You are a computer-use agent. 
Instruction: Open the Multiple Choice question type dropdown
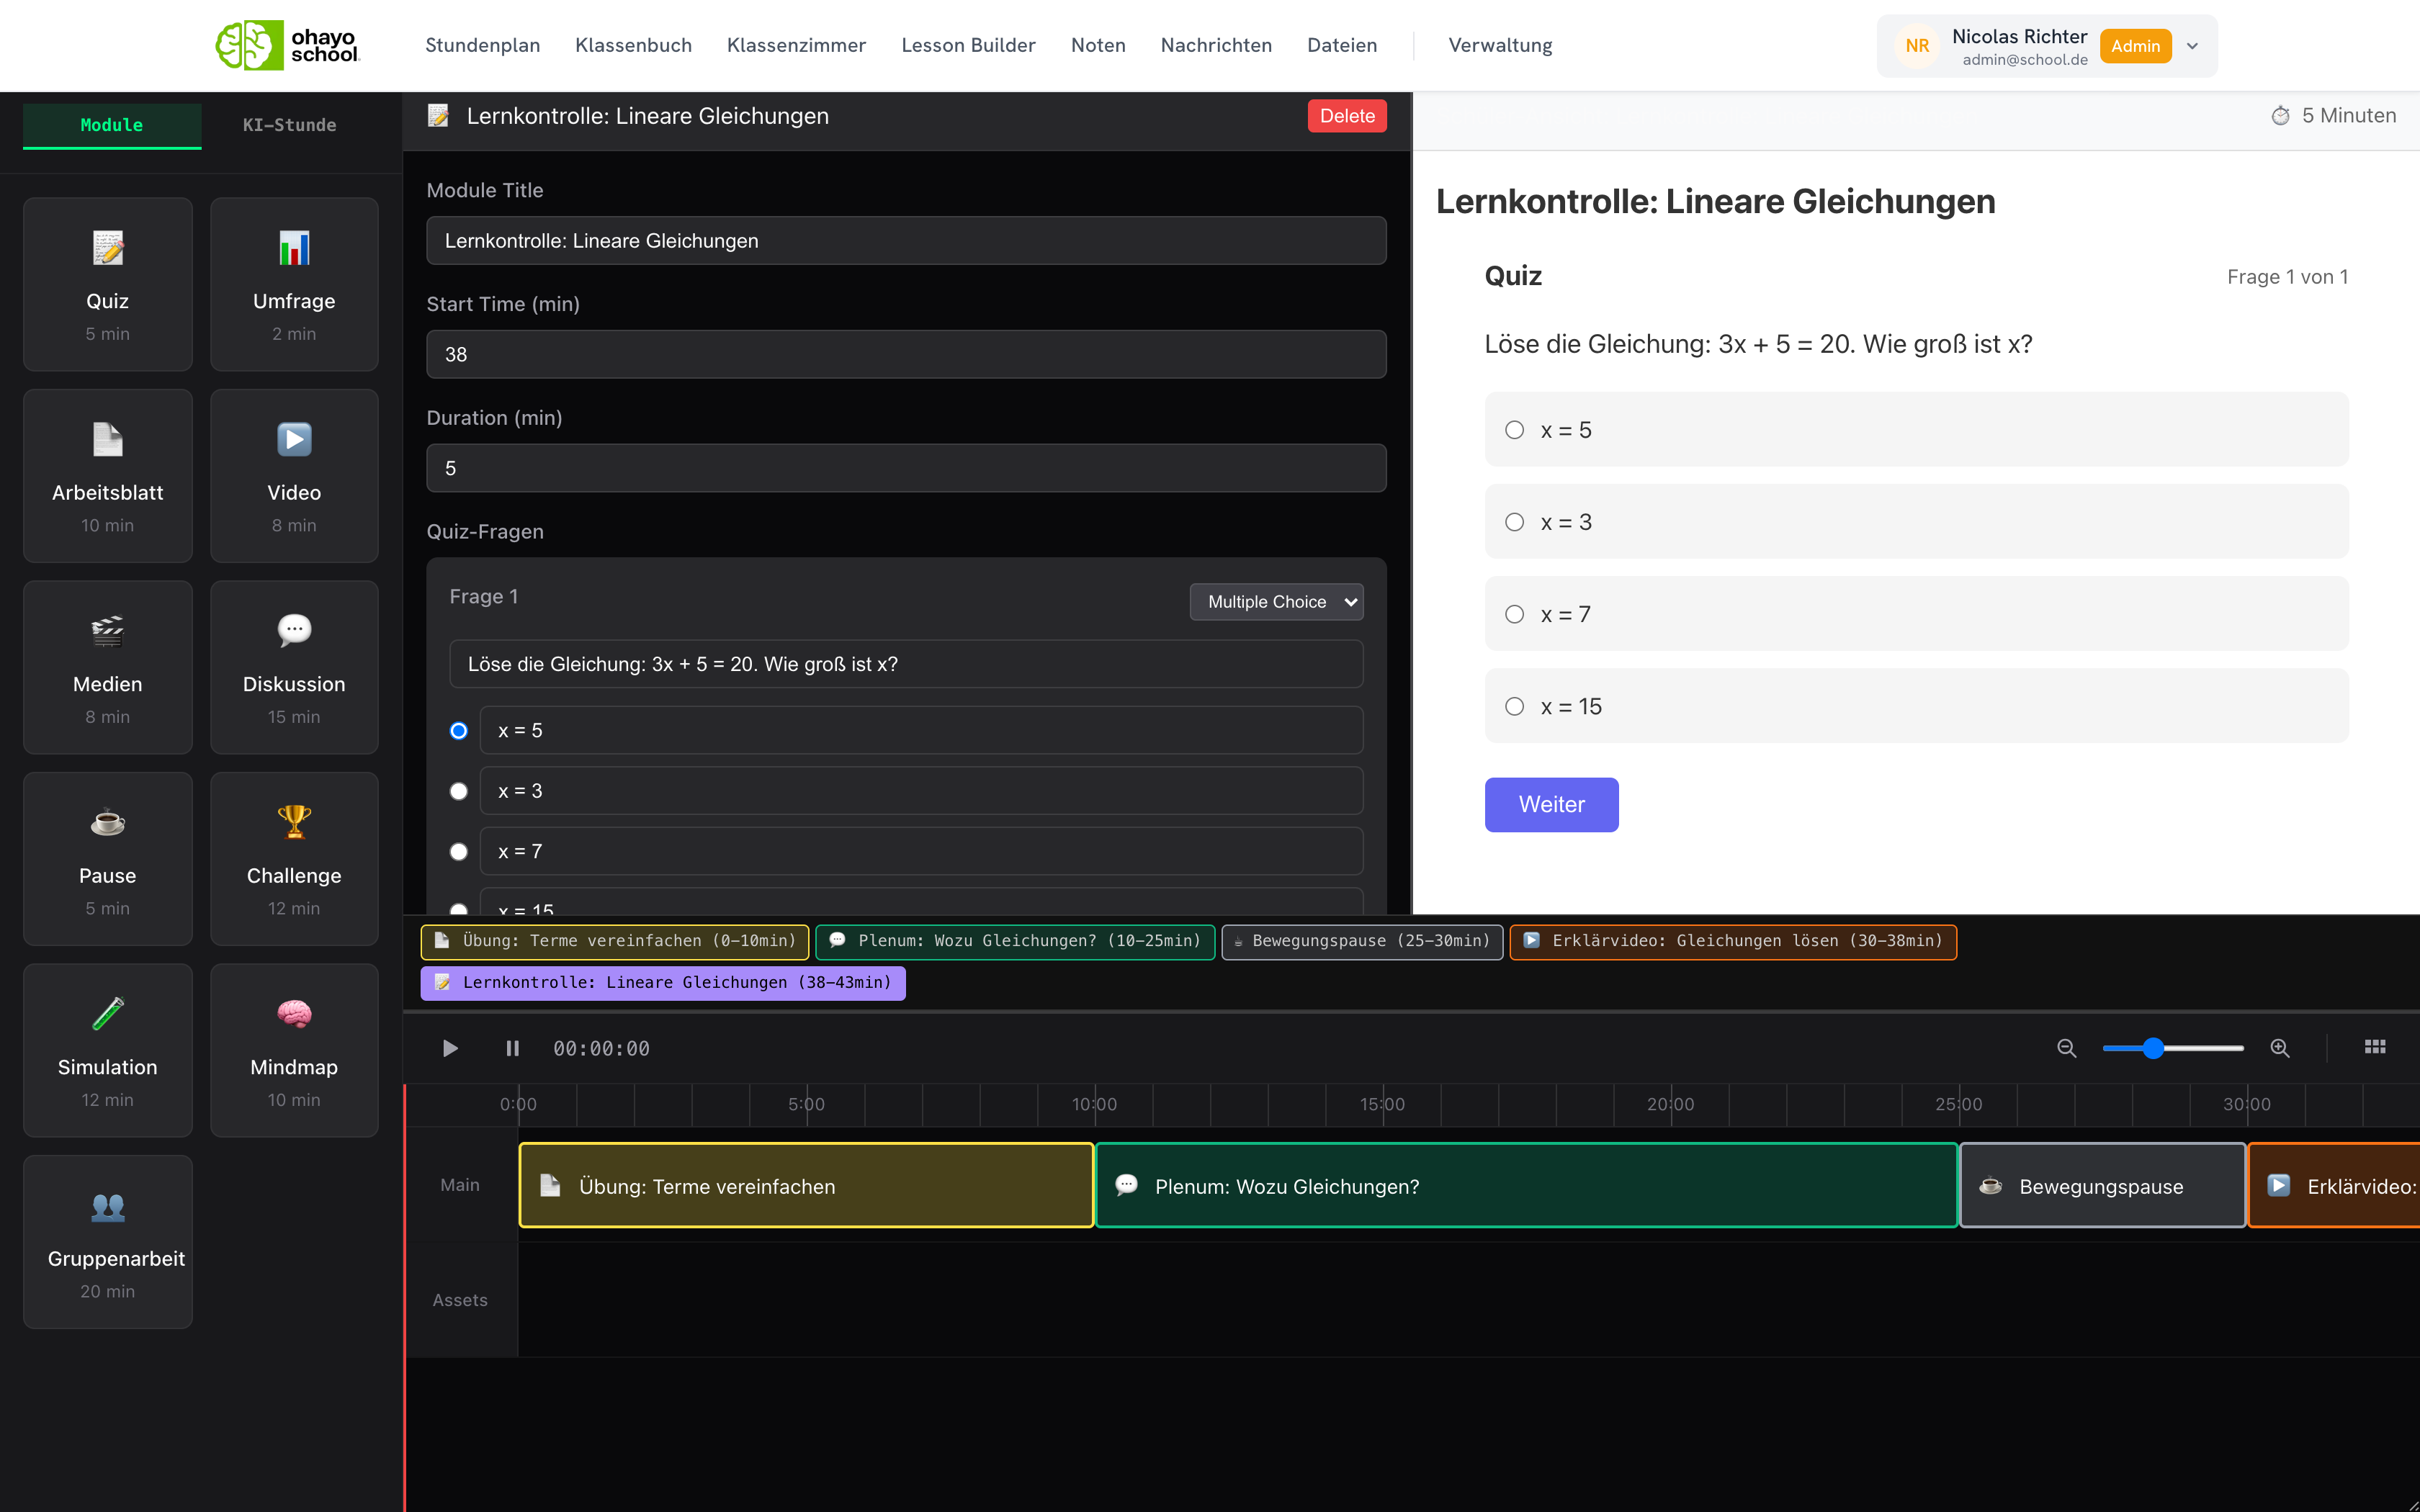[1276, 602]
